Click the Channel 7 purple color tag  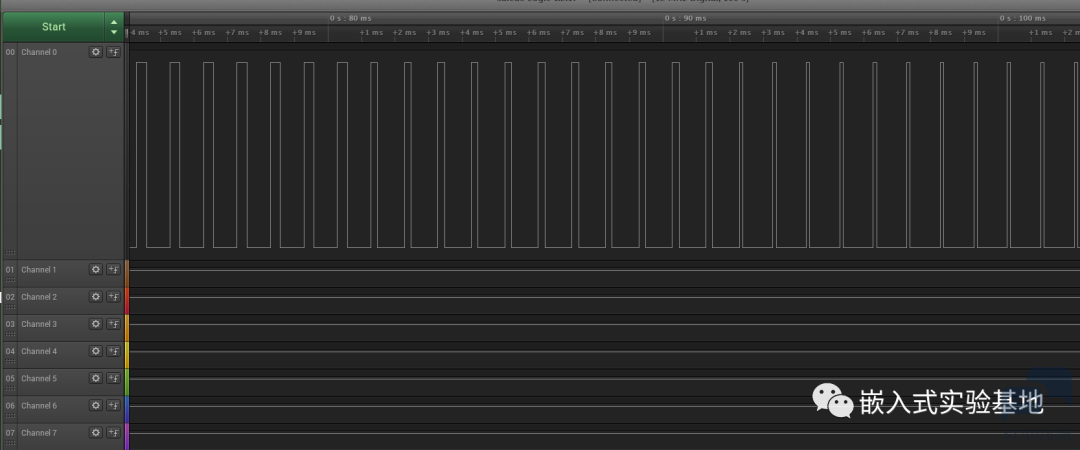pyautogui.click(x=127, y=437)
